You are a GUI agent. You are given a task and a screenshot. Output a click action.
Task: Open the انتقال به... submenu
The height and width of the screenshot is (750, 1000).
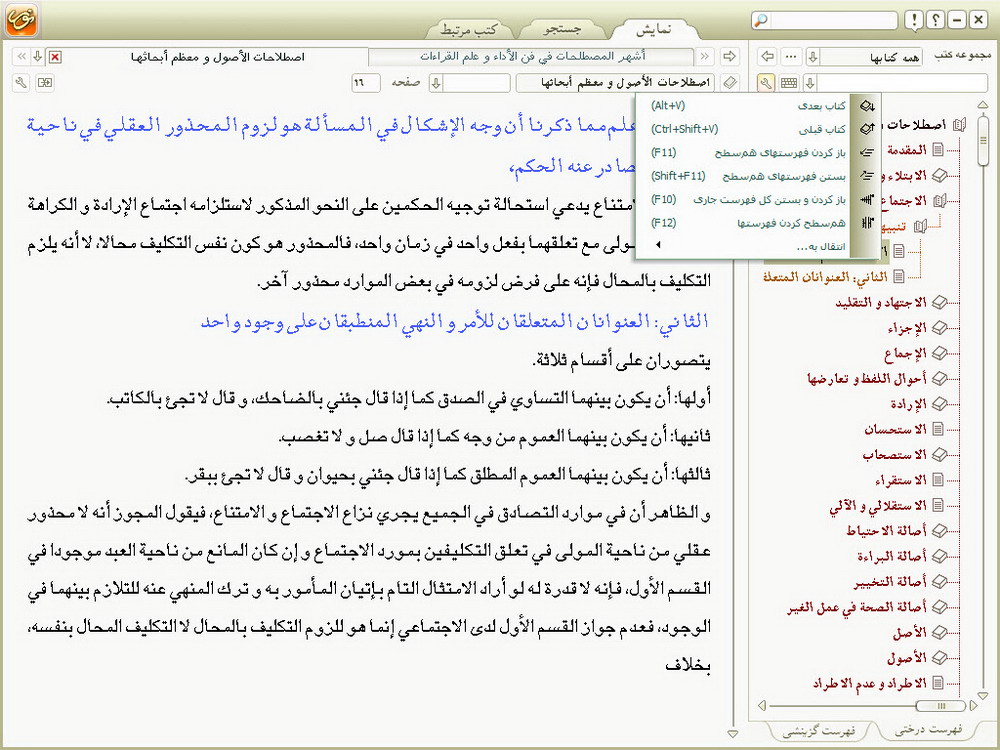tap(747, 246)
